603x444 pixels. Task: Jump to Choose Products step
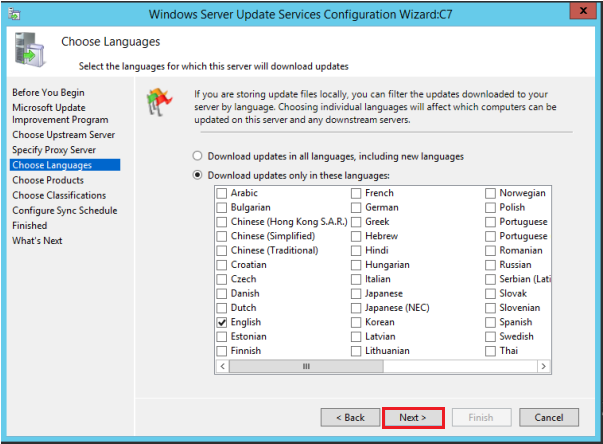coord(48,180)
